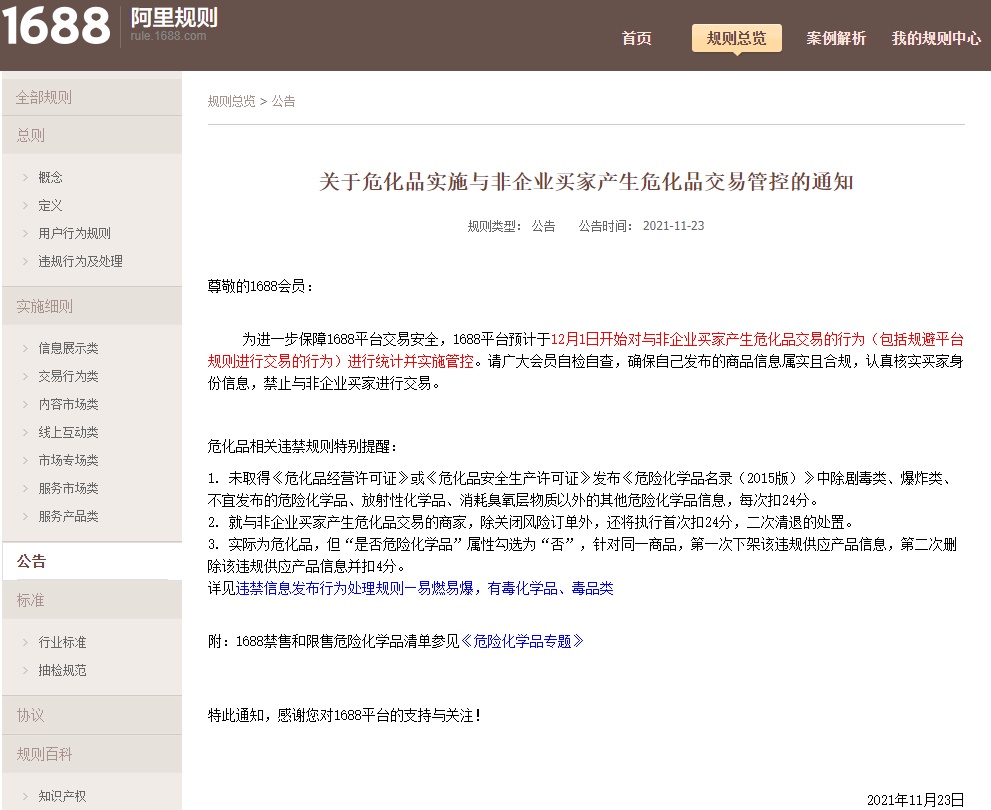Open the 首页 navigation tab
This screenshot has height=810, width=991.
tap(636, 39)
